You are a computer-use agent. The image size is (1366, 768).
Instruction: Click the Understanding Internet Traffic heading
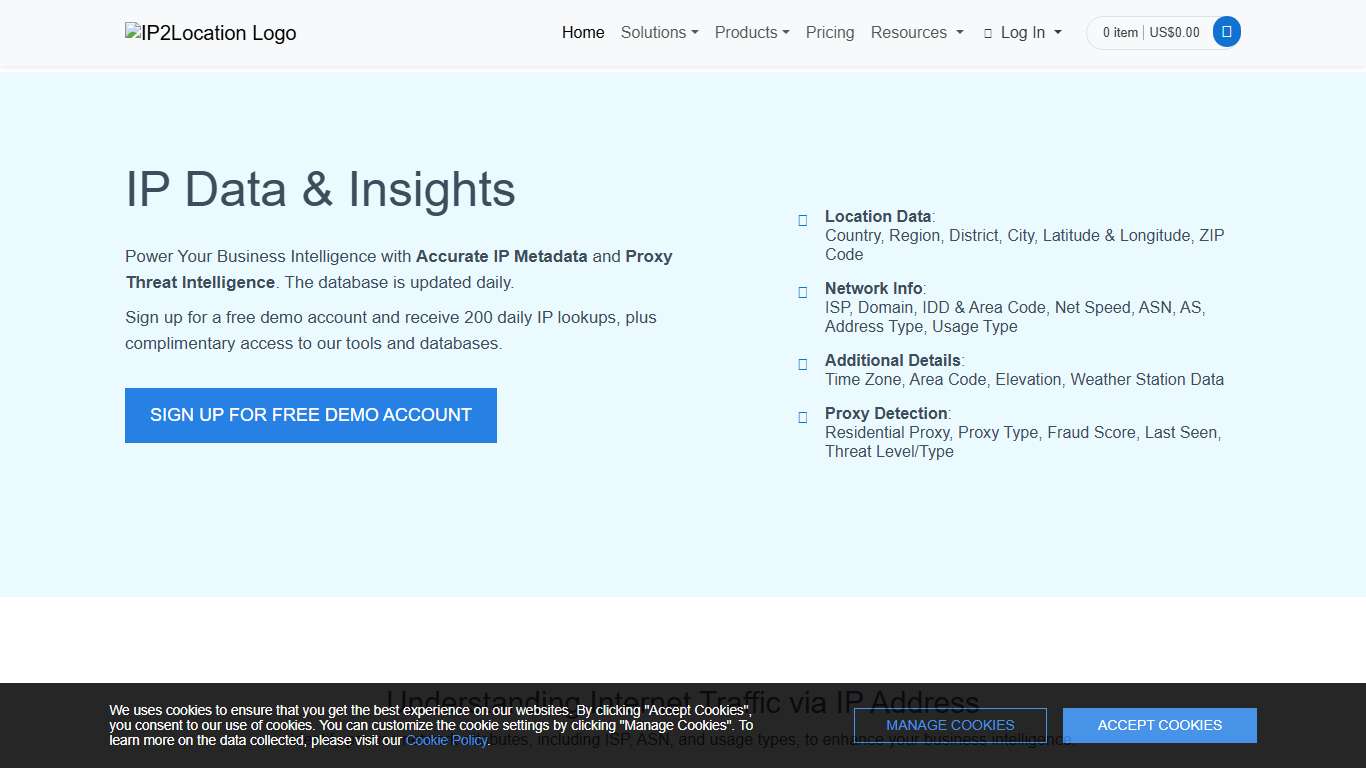pos(683,703)
